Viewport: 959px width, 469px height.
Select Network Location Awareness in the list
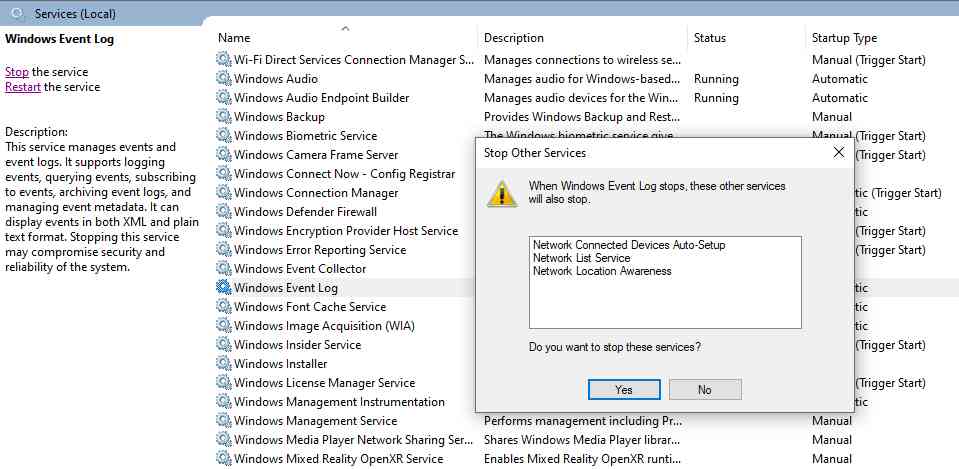pos(601,271)
